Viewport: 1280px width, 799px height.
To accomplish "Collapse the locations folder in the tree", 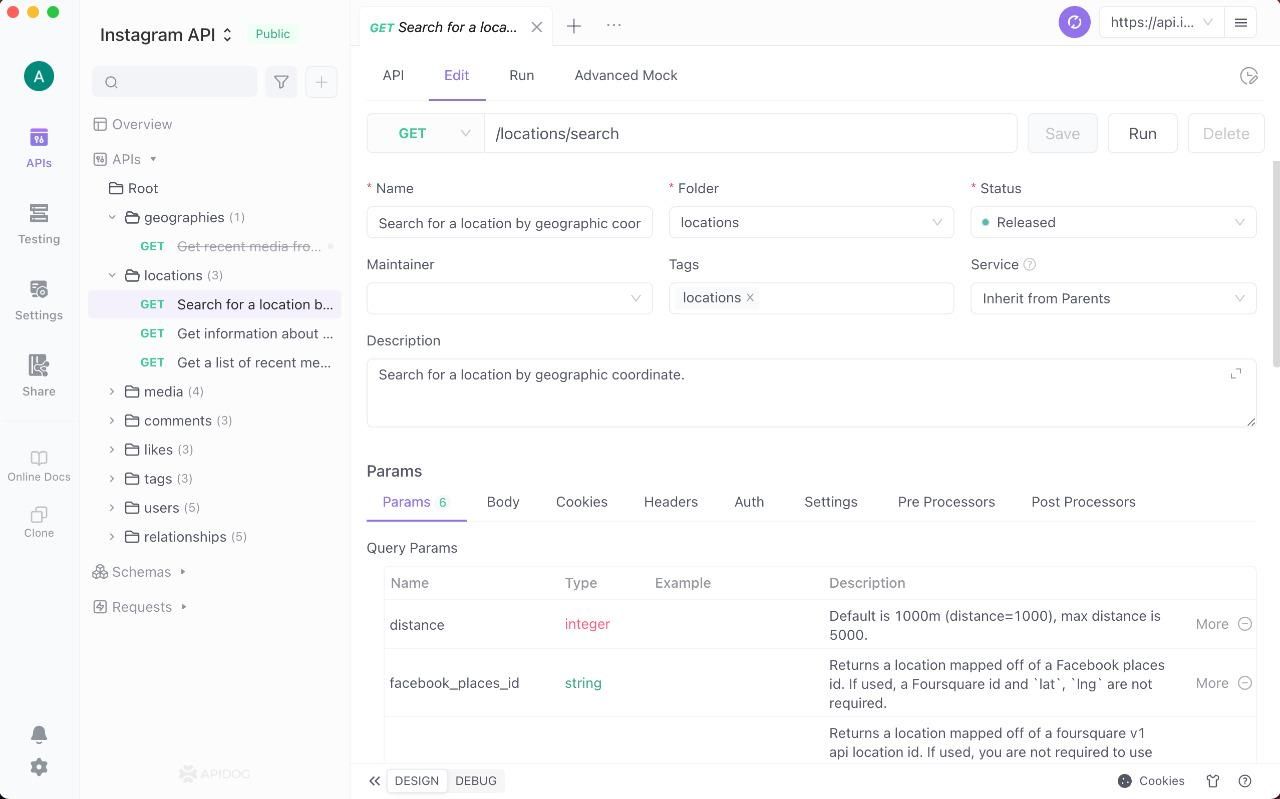I will pos(112,275).
